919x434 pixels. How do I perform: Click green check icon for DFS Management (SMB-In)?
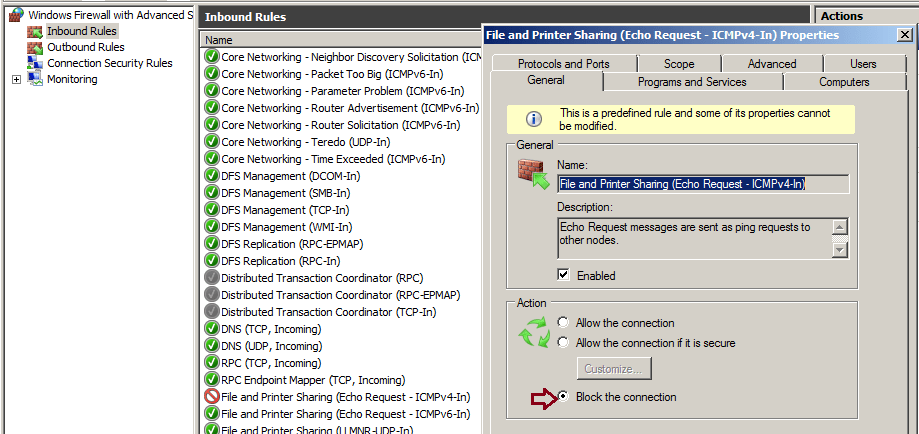[x=212, y=193]
